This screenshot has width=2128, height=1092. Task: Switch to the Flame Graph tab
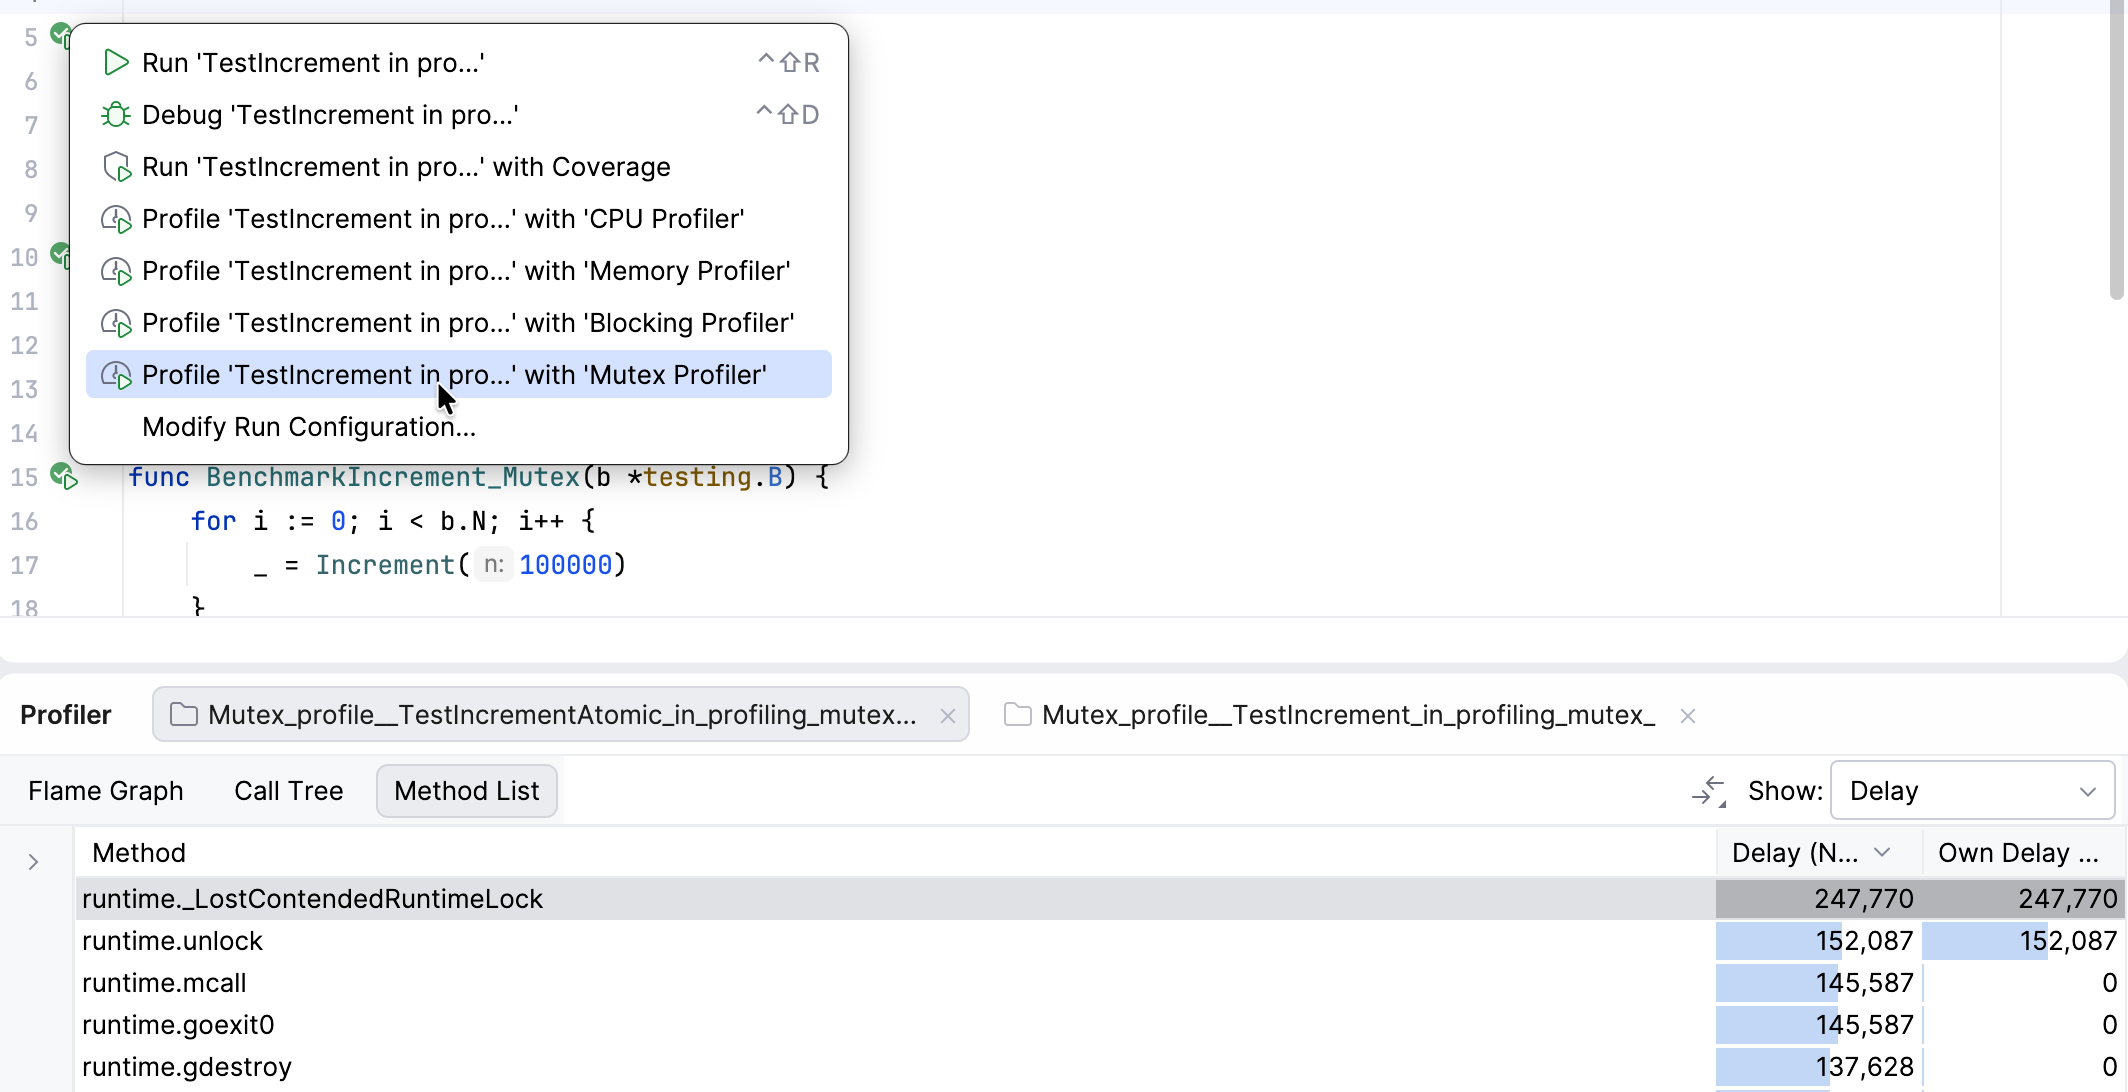pyautogui.click(x=105, y=790)
